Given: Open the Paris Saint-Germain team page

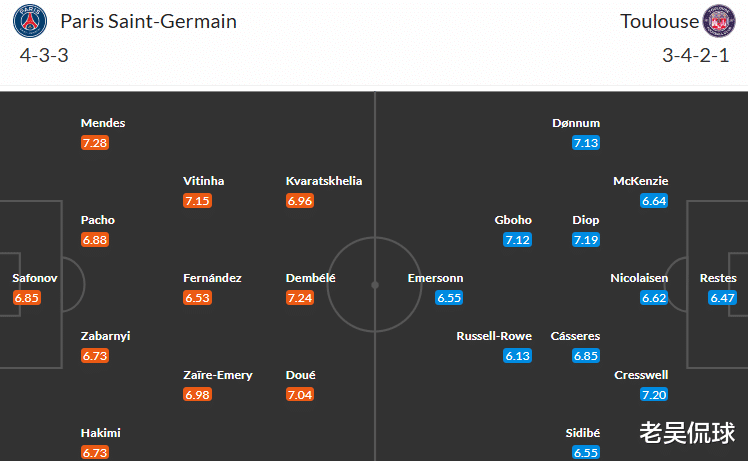Looking at the screenshot, I should 148,21.
